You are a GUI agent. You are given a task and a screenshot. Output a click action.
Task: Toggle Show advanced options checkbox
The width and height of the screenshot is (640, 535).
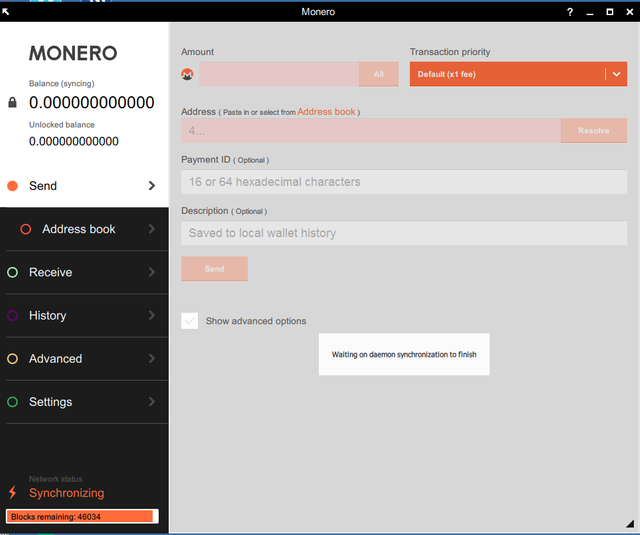[190, 321]
